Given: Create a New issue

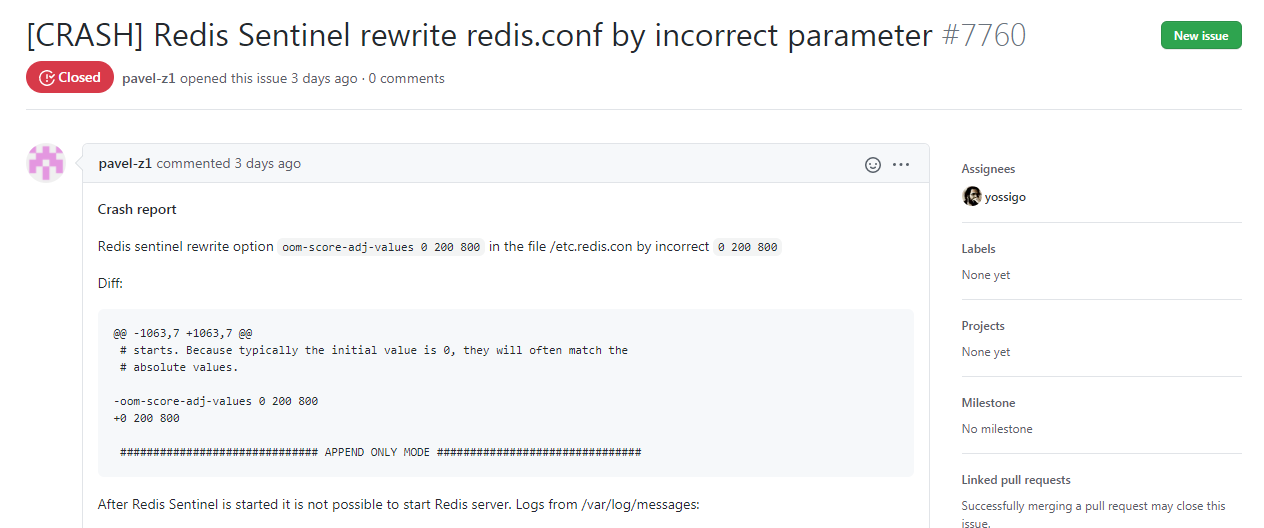Looking at the screenshot, I should tap(1201, 35).
